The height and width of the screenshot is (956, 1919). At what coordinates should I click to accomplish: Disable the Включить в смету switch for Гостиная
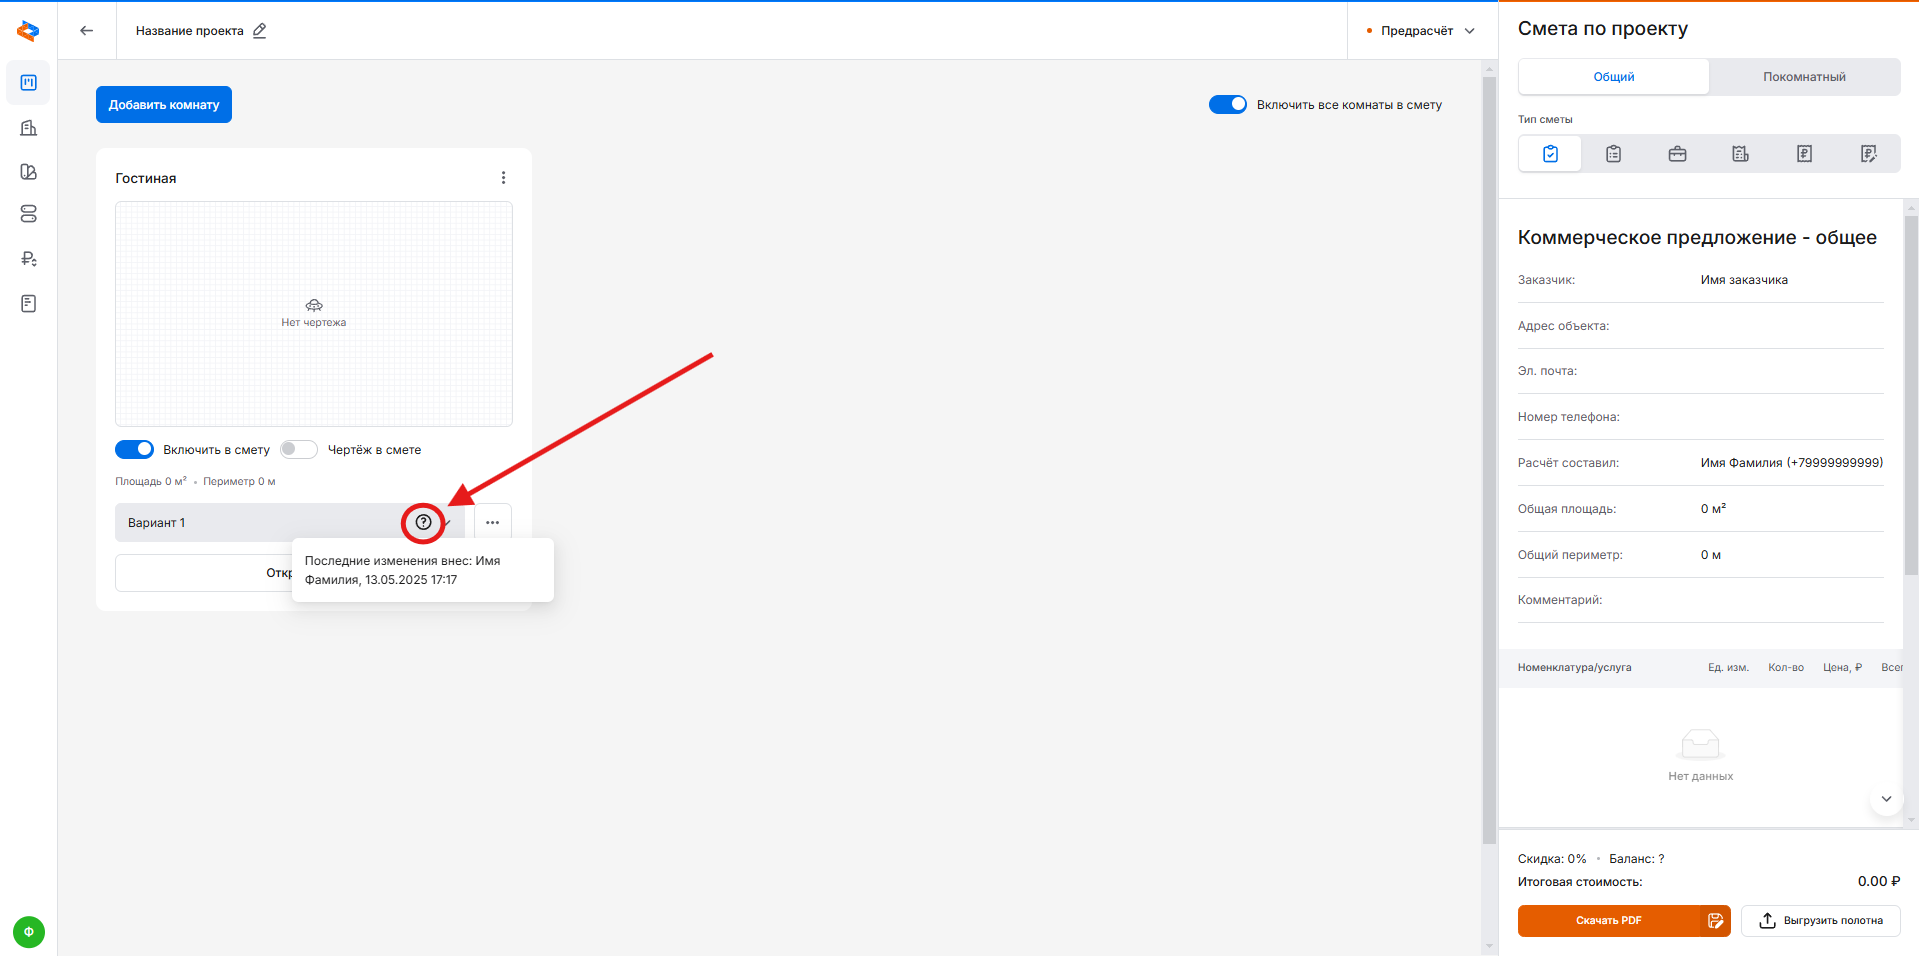pos(135,450)
